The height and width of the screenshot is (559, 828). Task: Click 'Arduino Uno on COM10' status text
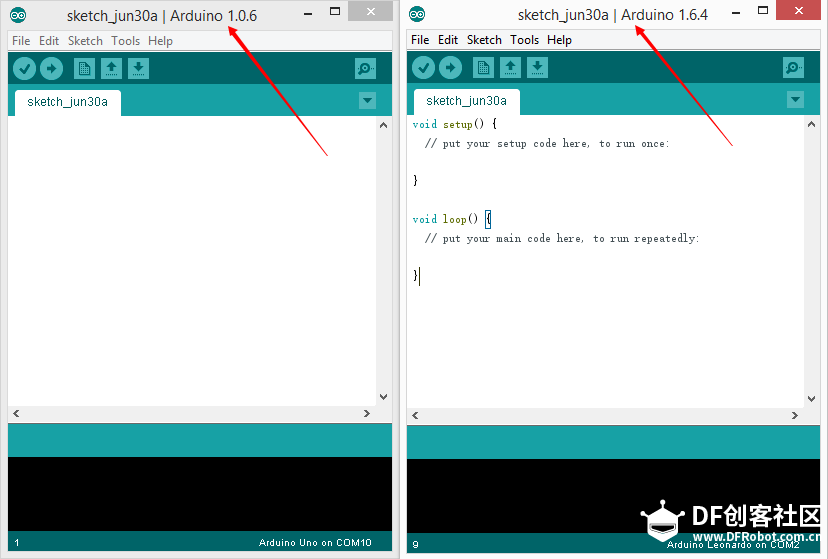[x=315, y=543]
